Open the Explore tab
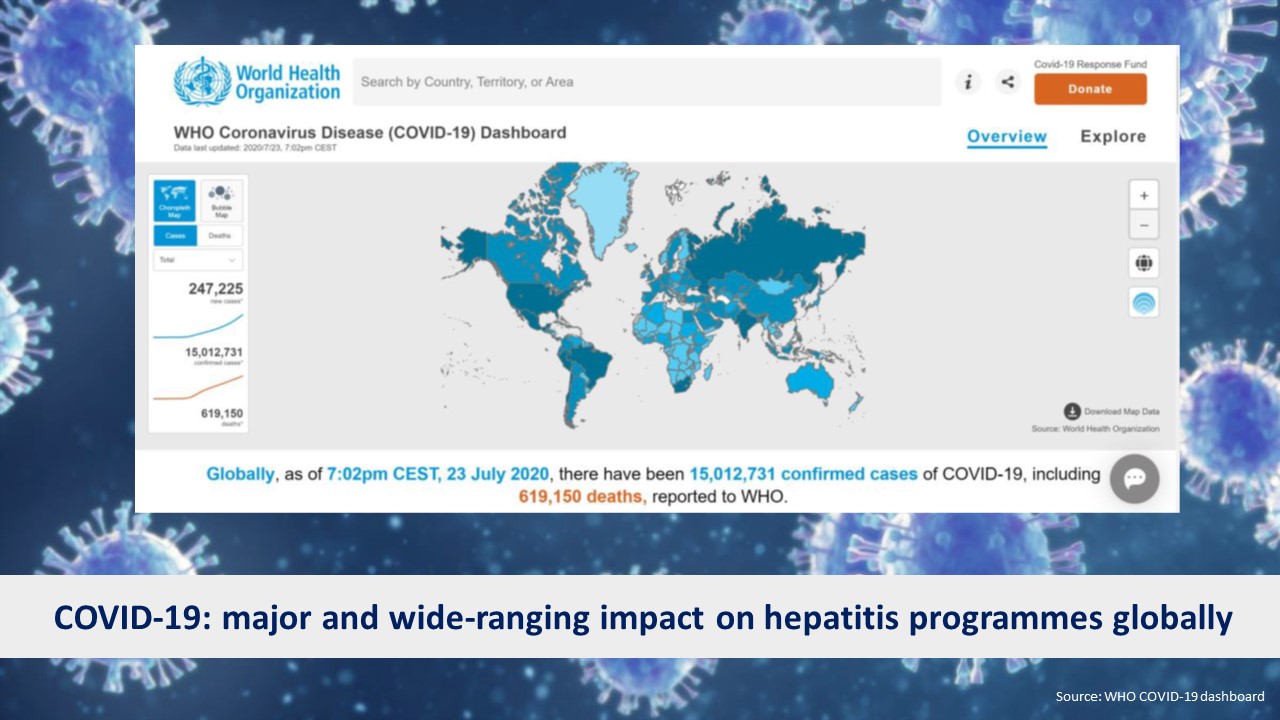This screenshot has height=720, width=1280. coord(1113,137)
